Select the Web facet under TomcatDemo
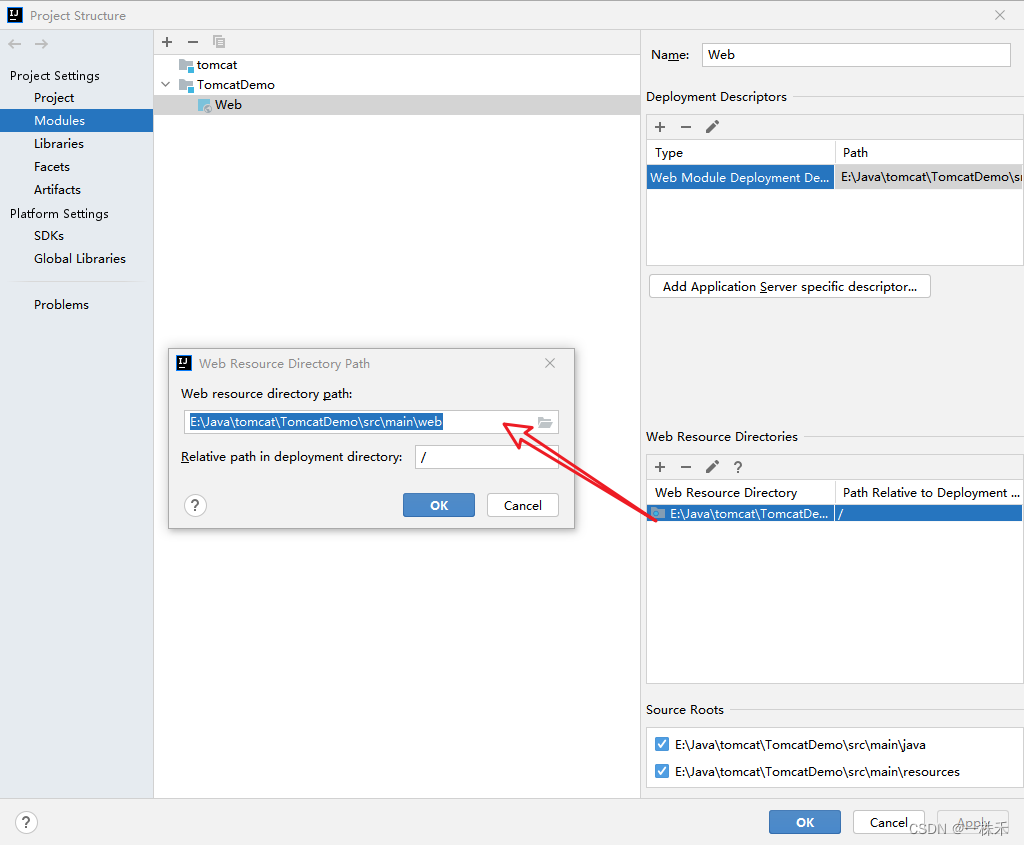The image size is (1024, 845). click(396, 104)
